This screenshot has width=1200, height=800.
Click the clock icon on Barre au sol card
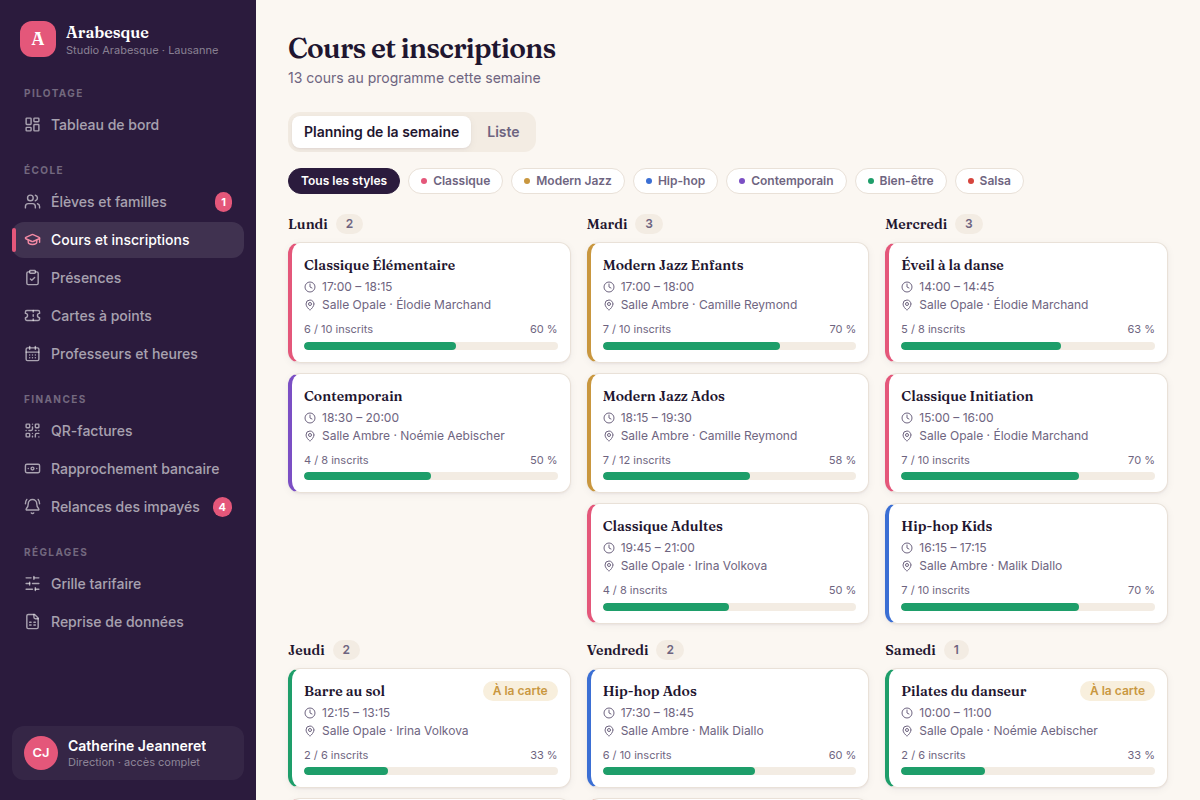pos(310,713)
